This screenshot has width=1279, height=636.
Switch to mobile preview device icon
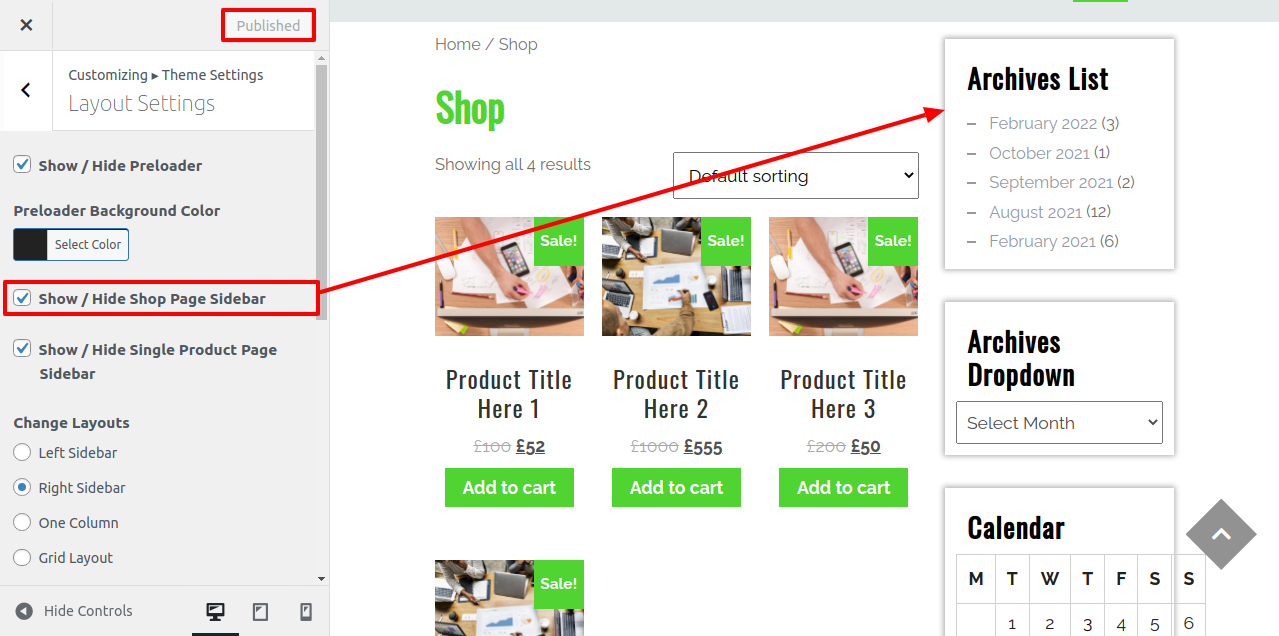306,611
